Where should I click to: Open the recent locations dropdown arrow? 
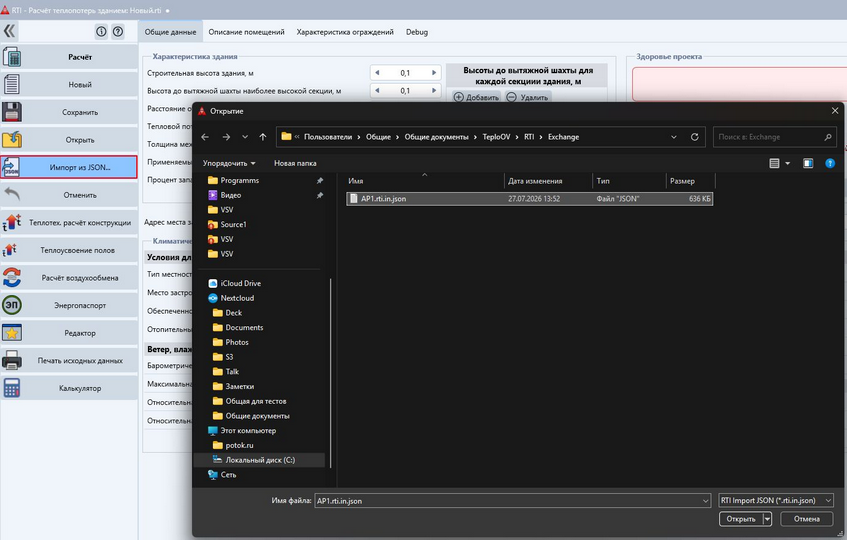pos(245,137)
